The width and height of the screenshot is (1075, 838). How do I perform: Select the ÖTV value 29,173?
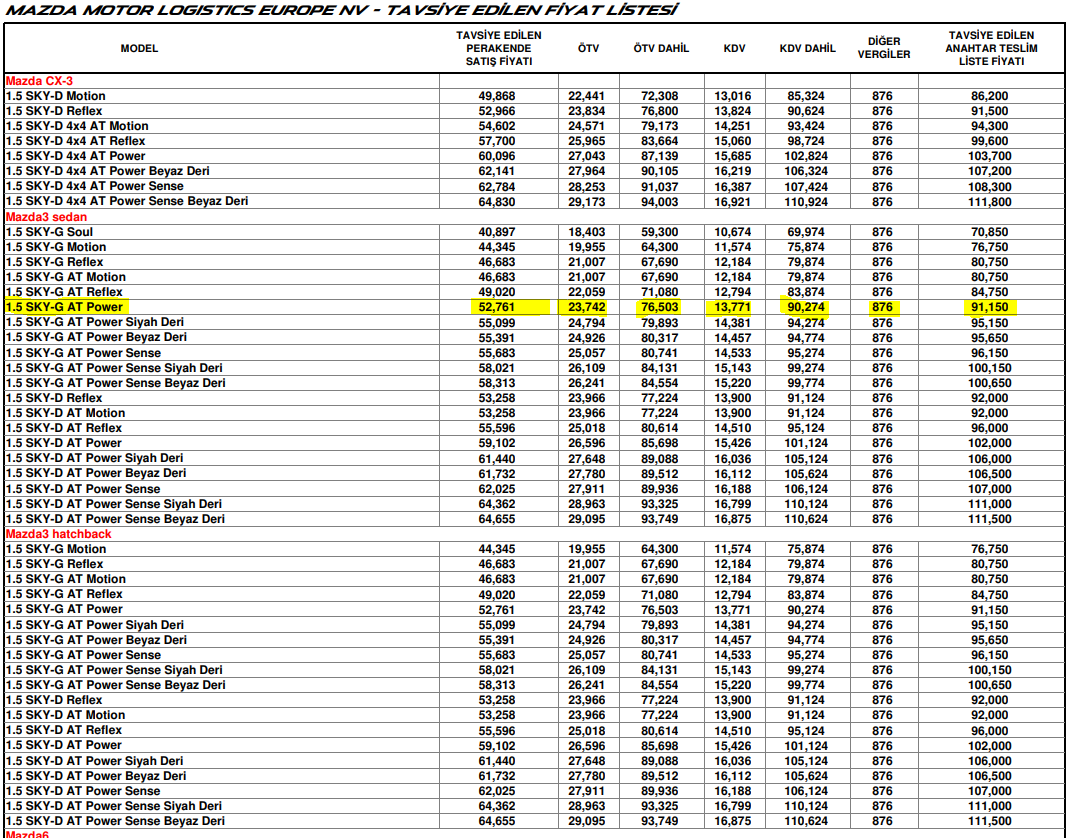point(586,202)
